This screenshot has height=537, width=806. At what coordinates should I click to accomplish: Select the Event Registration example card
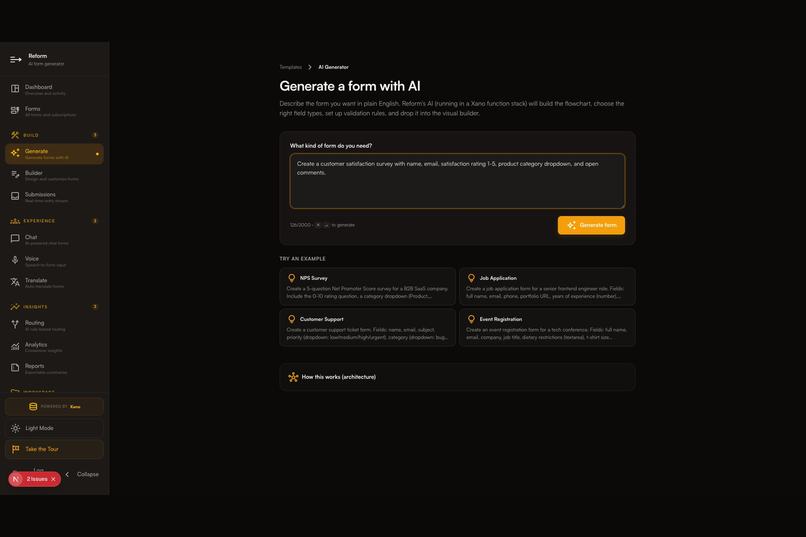(x=547, y=327)
